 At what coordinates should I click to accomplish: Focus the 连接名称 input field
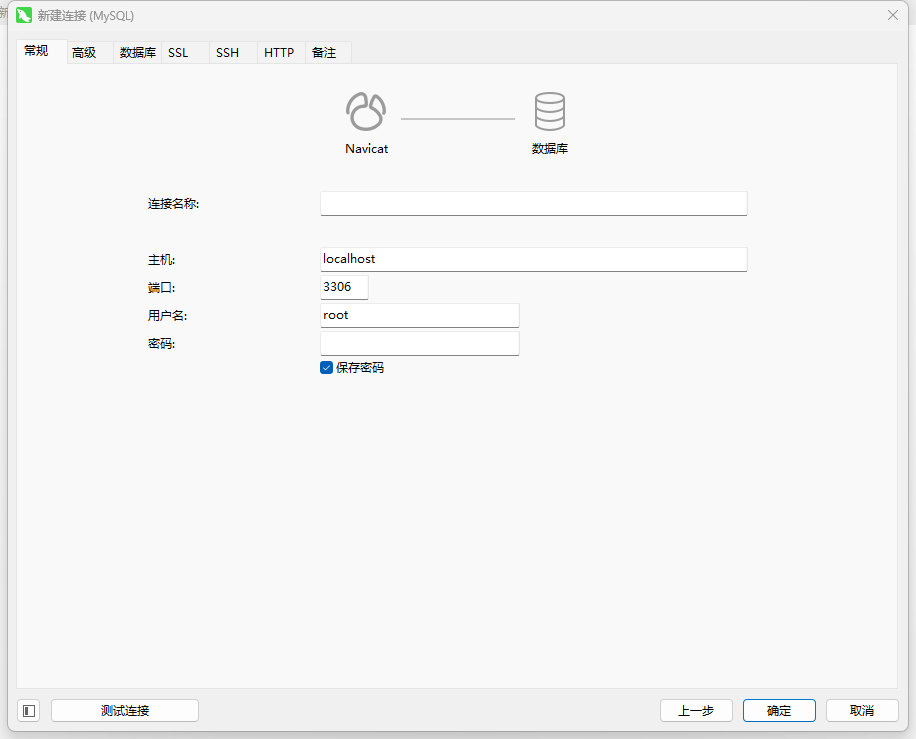coord(534,203)
